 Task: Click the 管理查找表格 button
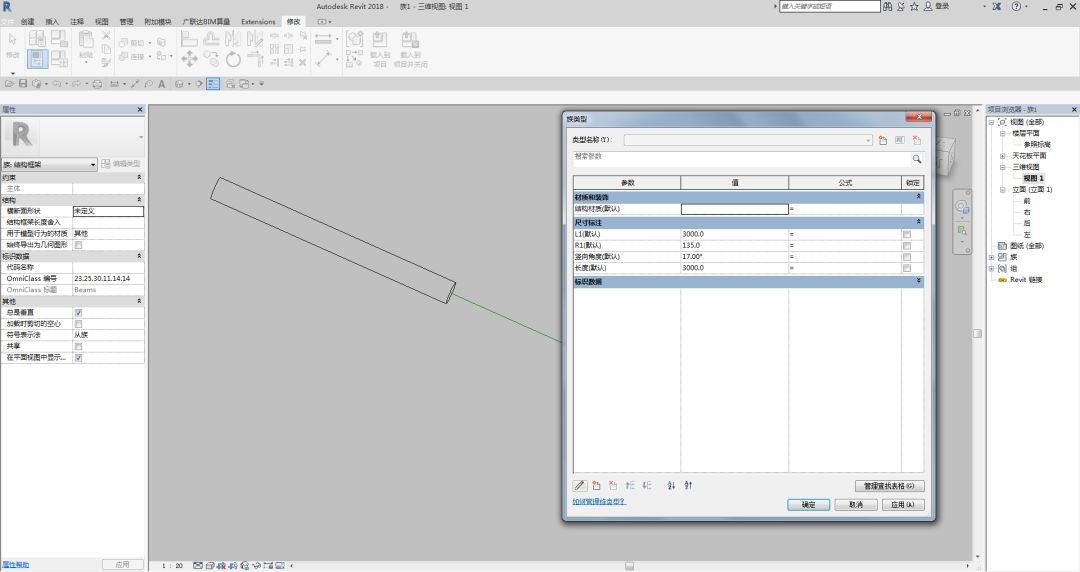889,486
